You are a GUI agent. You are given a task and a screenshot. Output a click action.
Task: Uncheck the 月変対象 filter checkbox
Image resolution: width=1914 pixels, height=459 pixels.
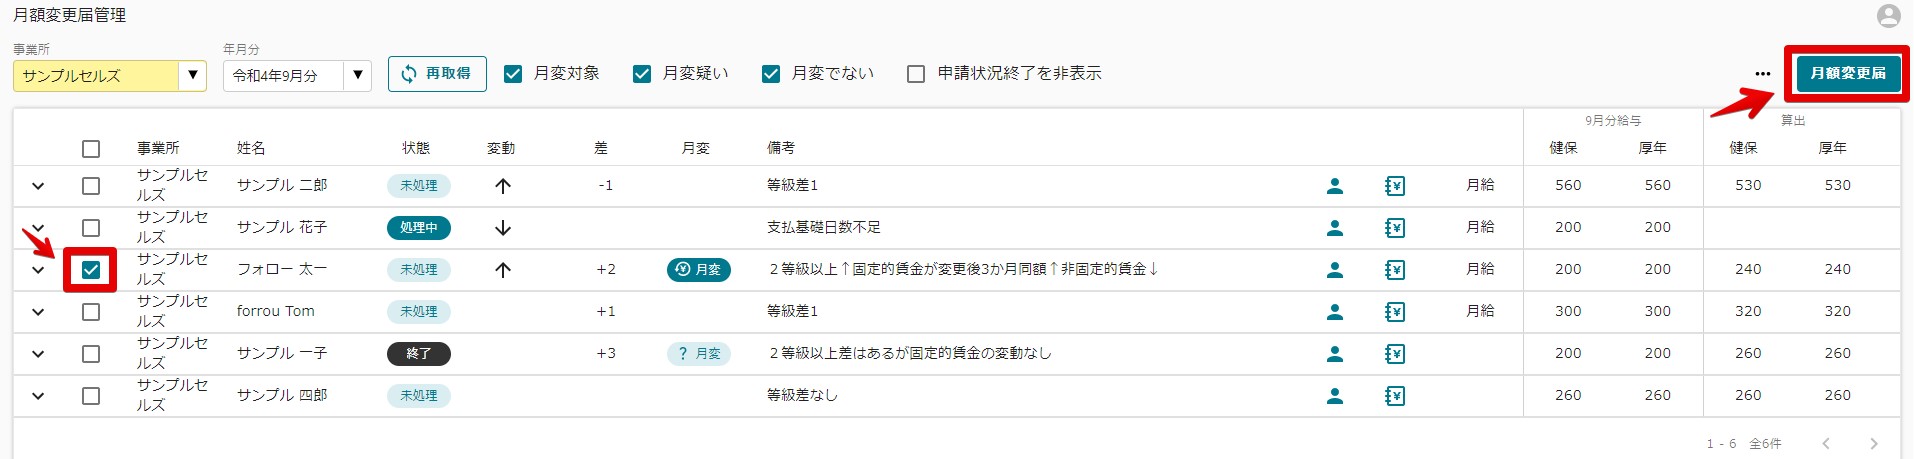[513, 74]
